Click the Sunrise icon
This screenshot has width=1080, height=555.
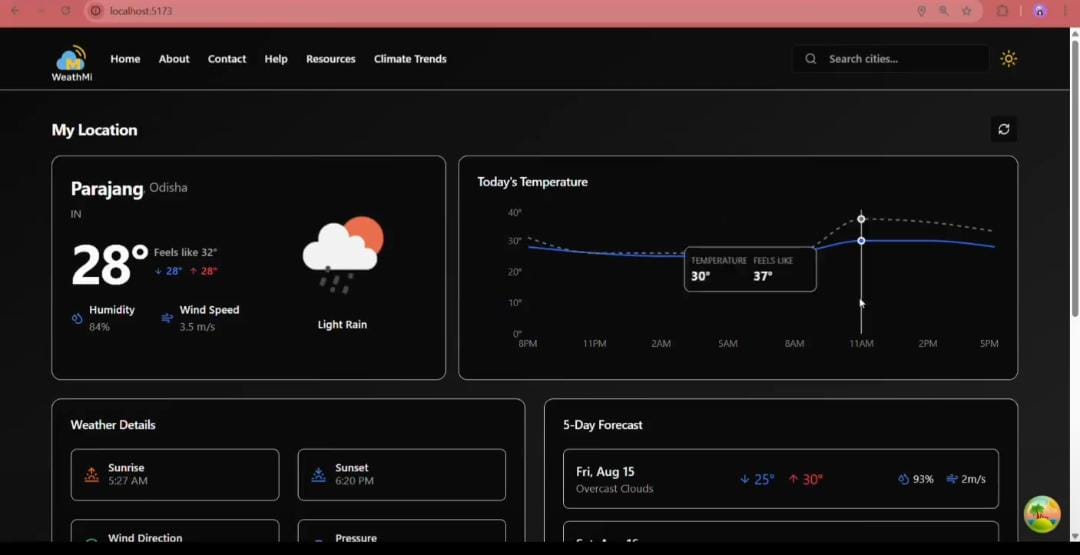click(x=91, y=474)
